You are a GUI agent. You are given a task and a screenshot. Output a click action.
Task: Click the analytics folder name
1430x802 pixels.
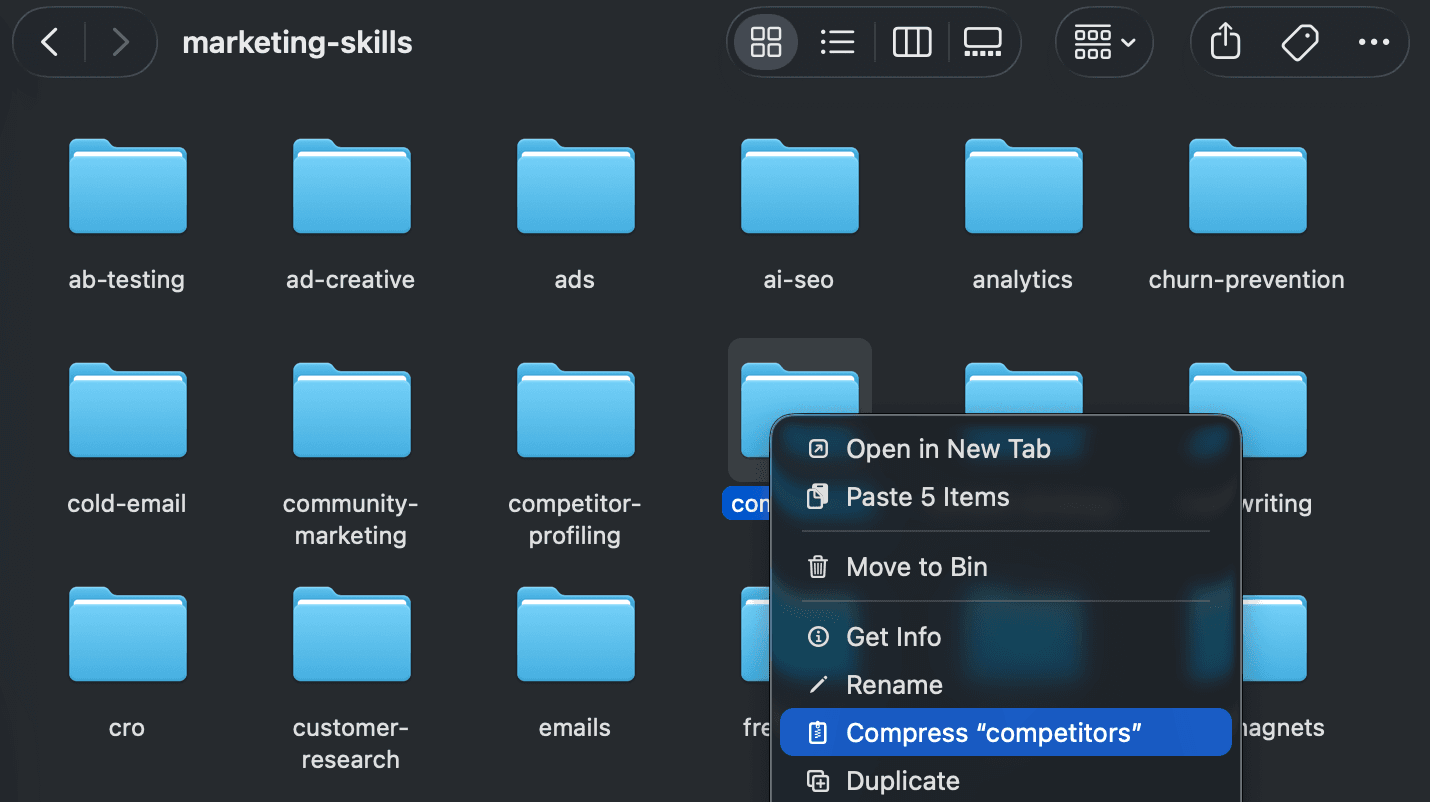pos(1023,280)
